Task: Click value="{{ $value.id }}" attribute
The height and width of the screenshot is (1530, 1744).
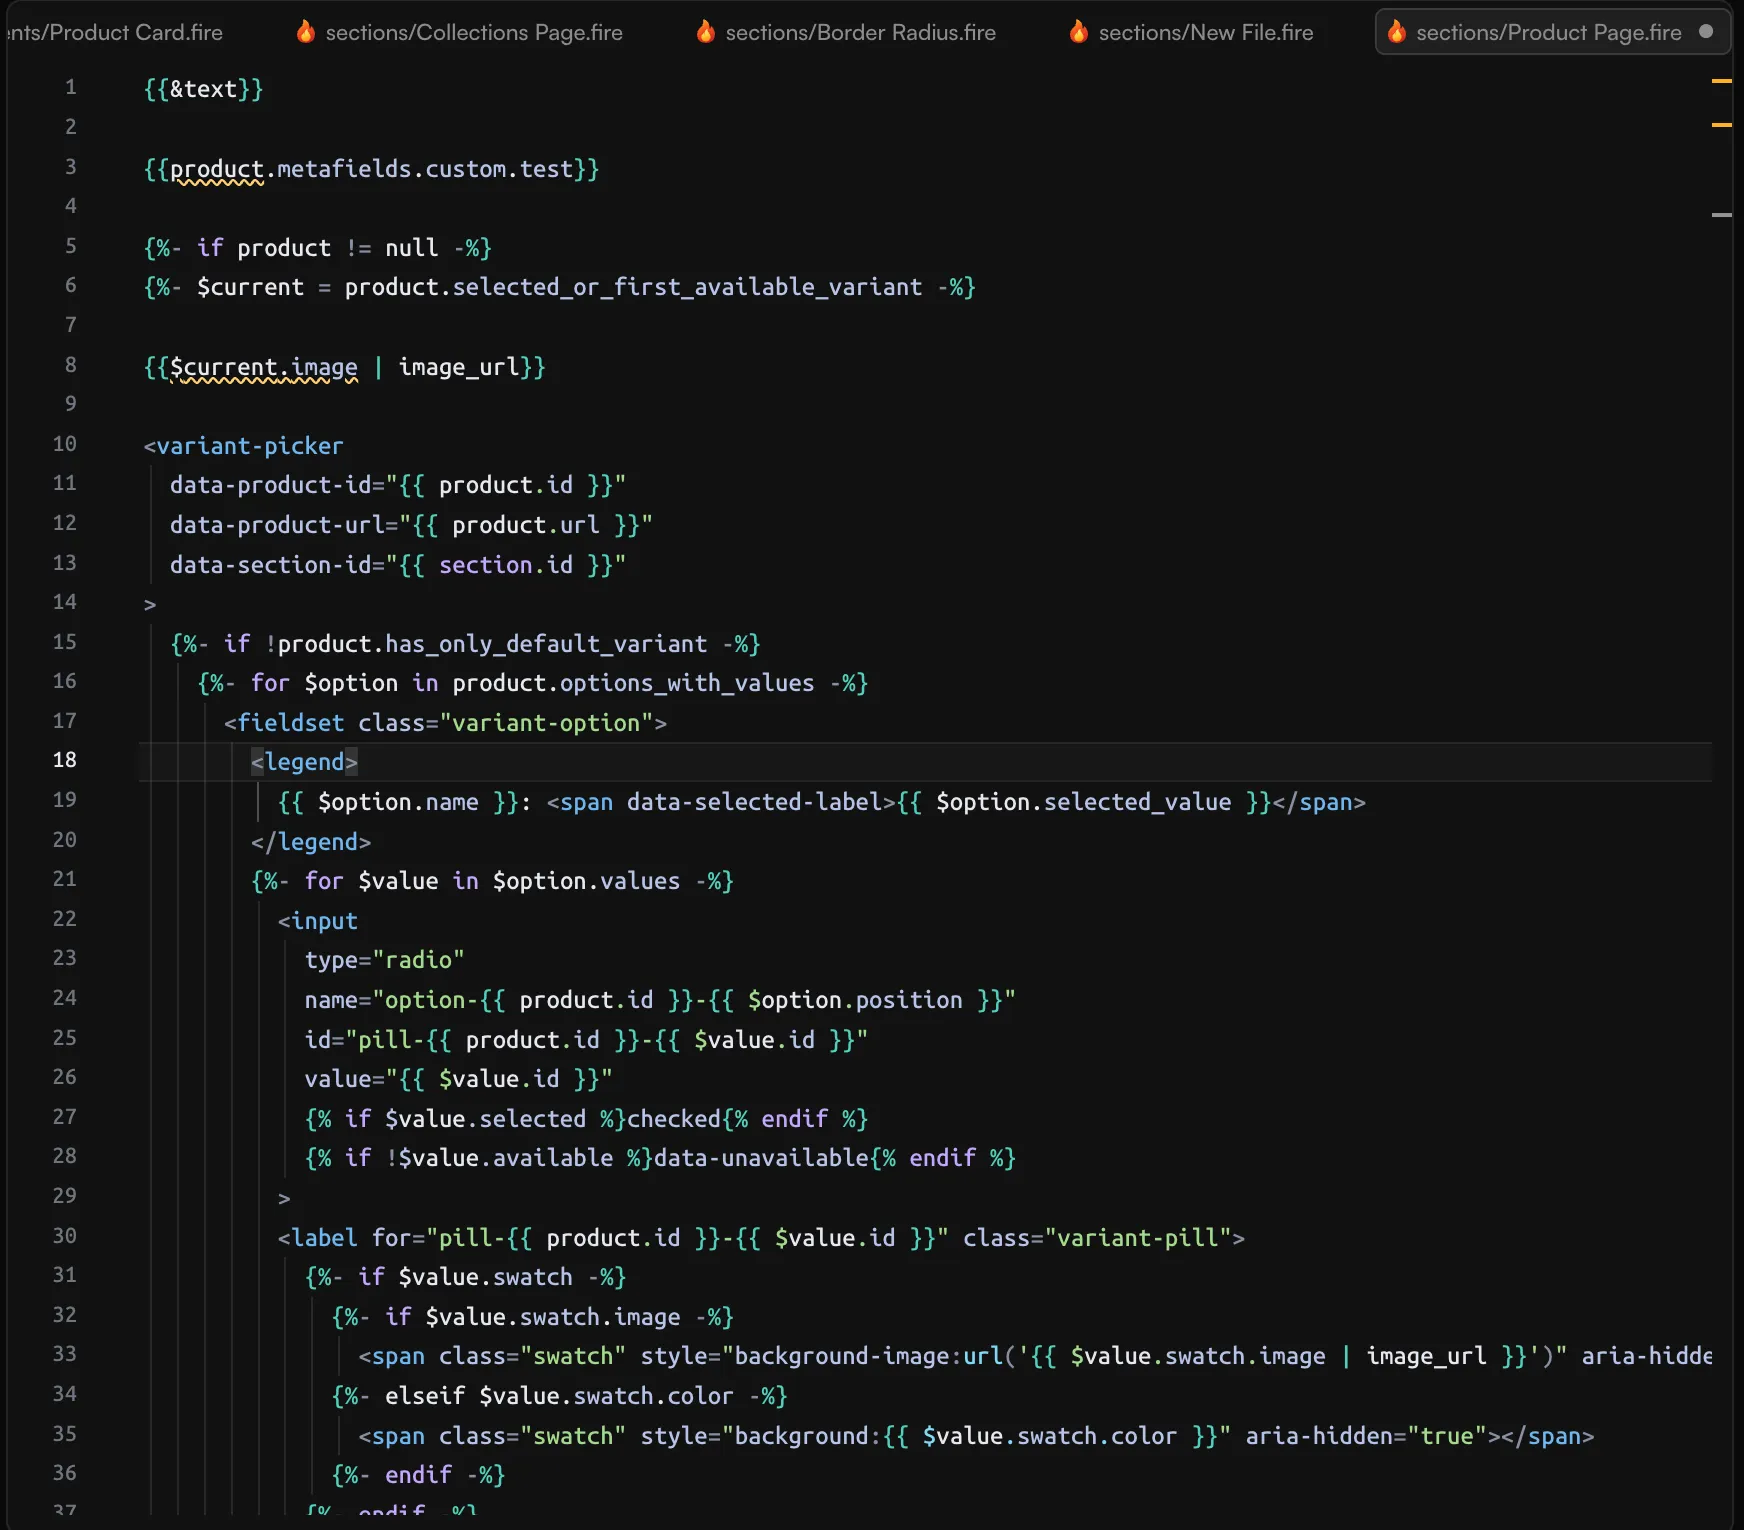Action: pyautogui.click(x=458, y=1079)
